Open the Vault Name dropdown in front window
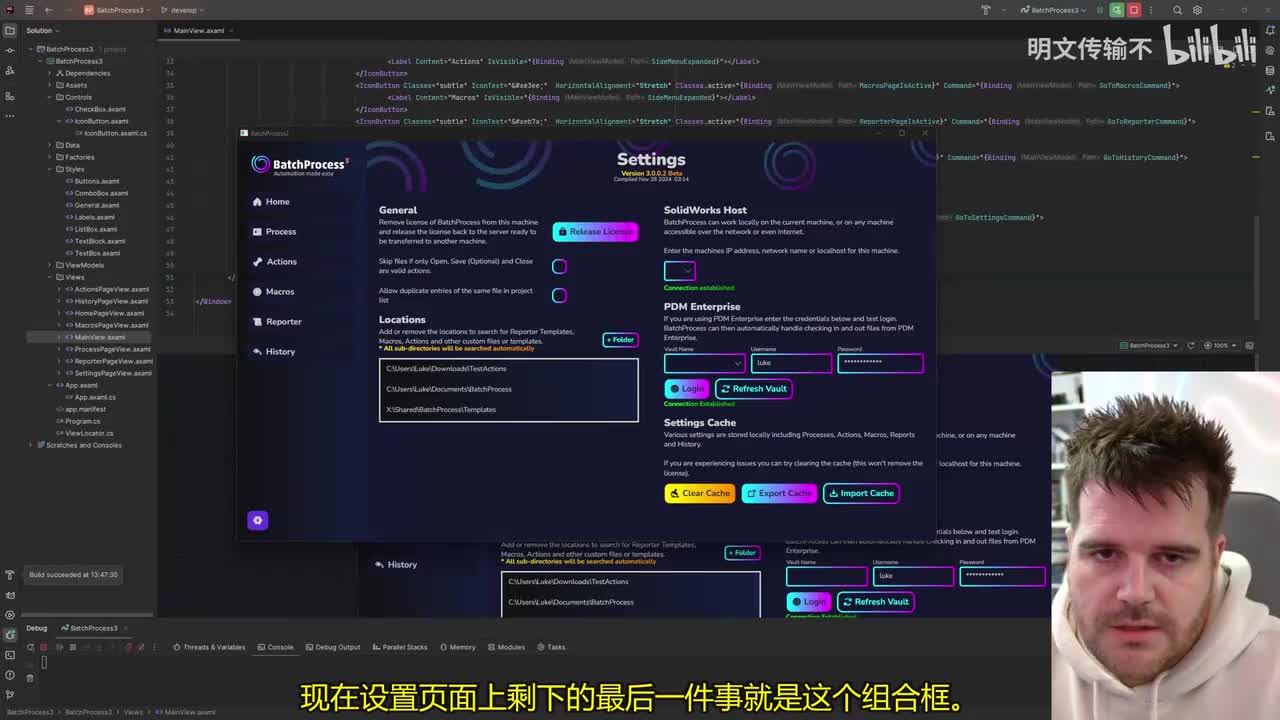This screenshot has width=1280, height=720. coord(704,363)
